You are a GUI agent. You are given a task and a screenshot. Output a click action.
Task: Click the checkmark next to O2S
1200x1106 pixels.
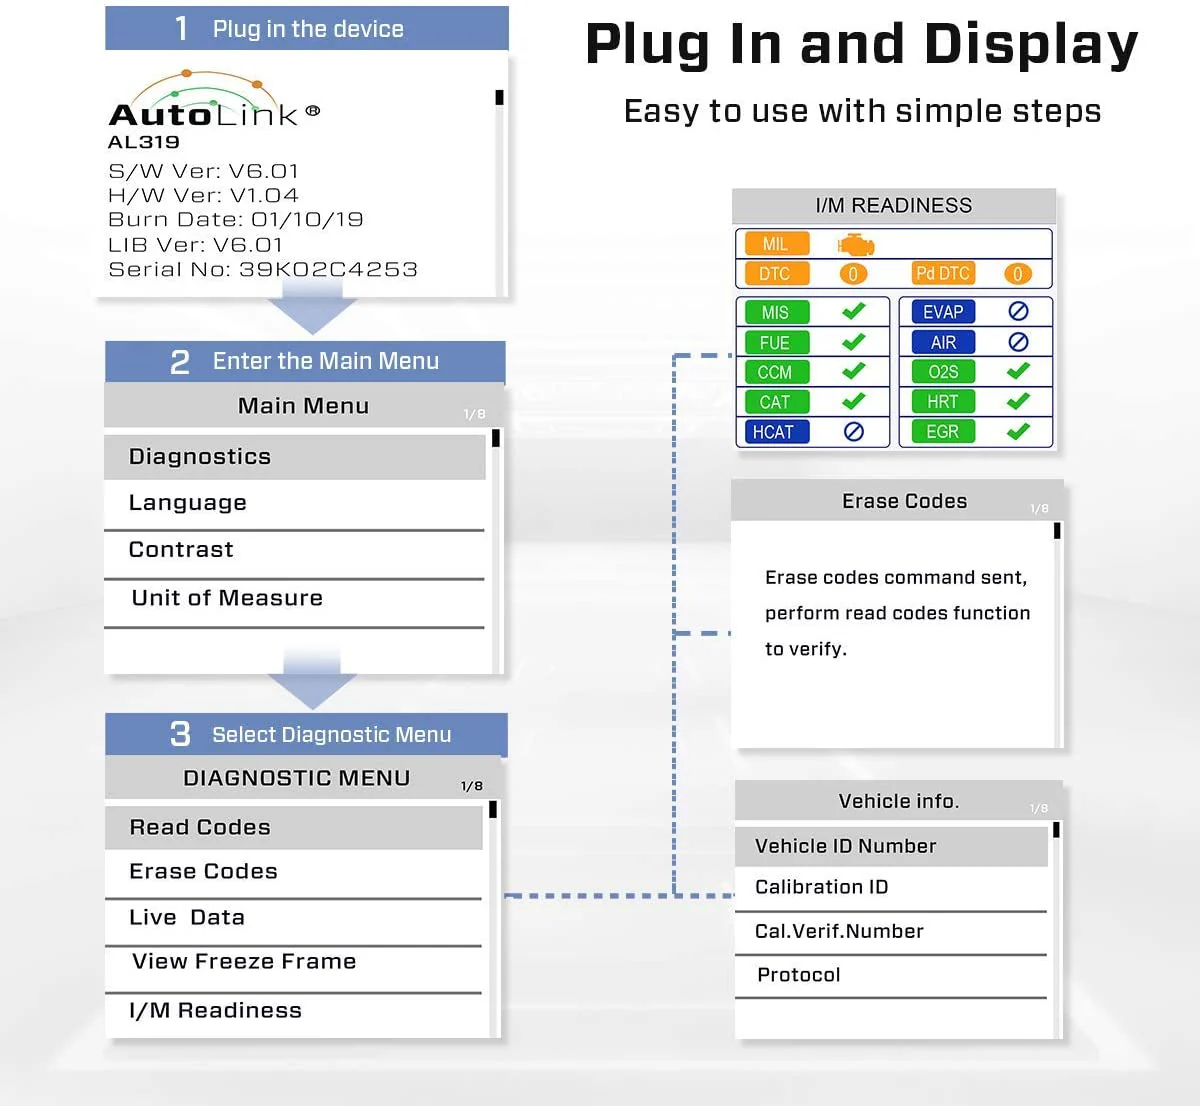[x=1018, y=371]
